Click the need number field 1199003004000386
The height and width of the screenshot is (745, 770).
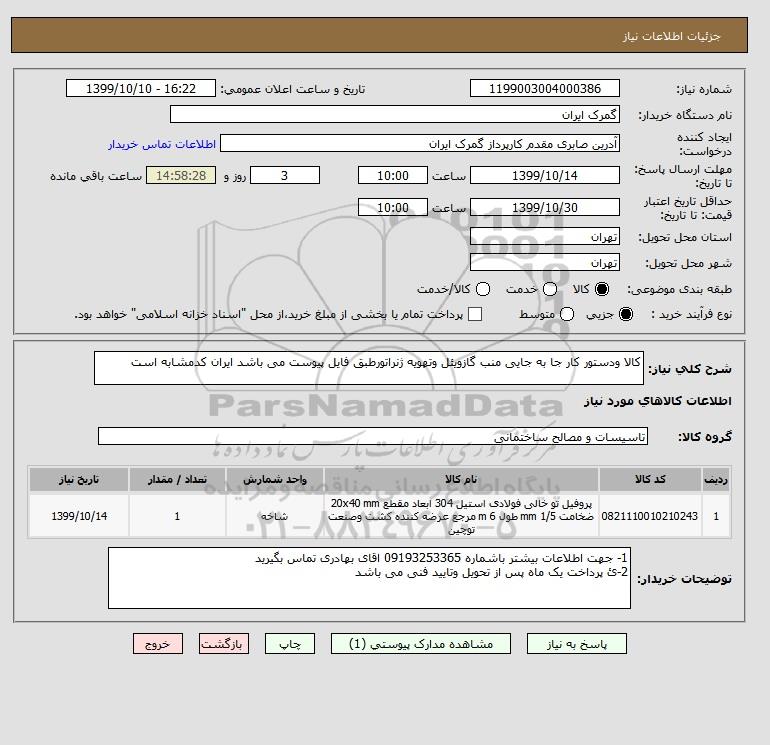pyautogui.click(x=545, y=89)
